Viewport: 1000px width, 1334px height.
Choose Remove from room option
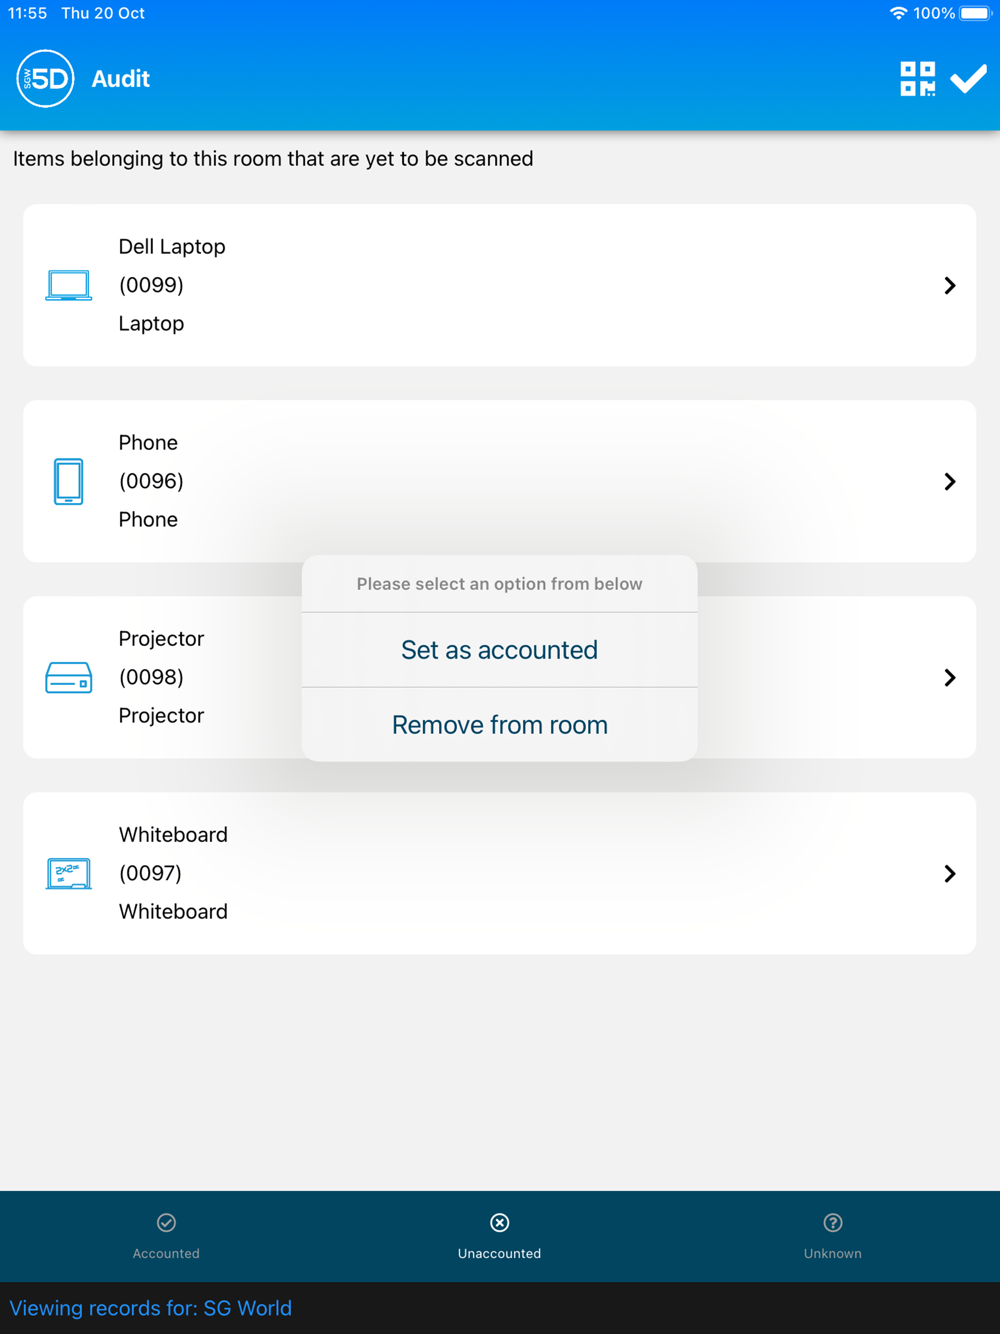499,725
